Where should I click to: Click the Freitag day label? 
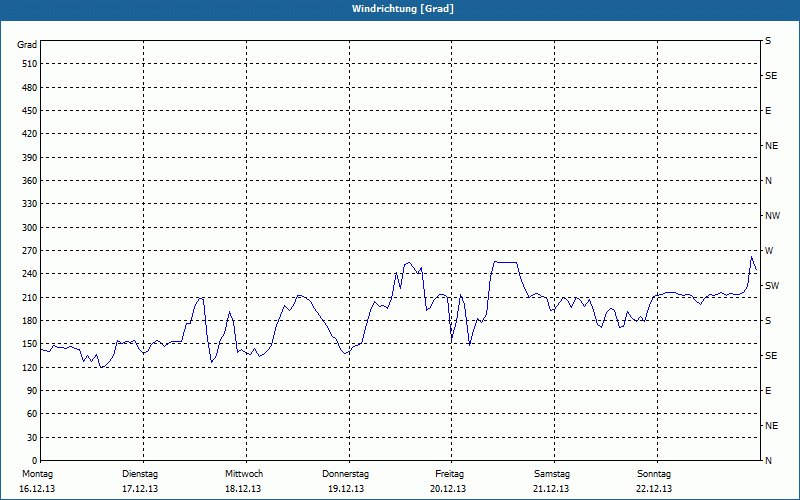[x=449, y=474]
